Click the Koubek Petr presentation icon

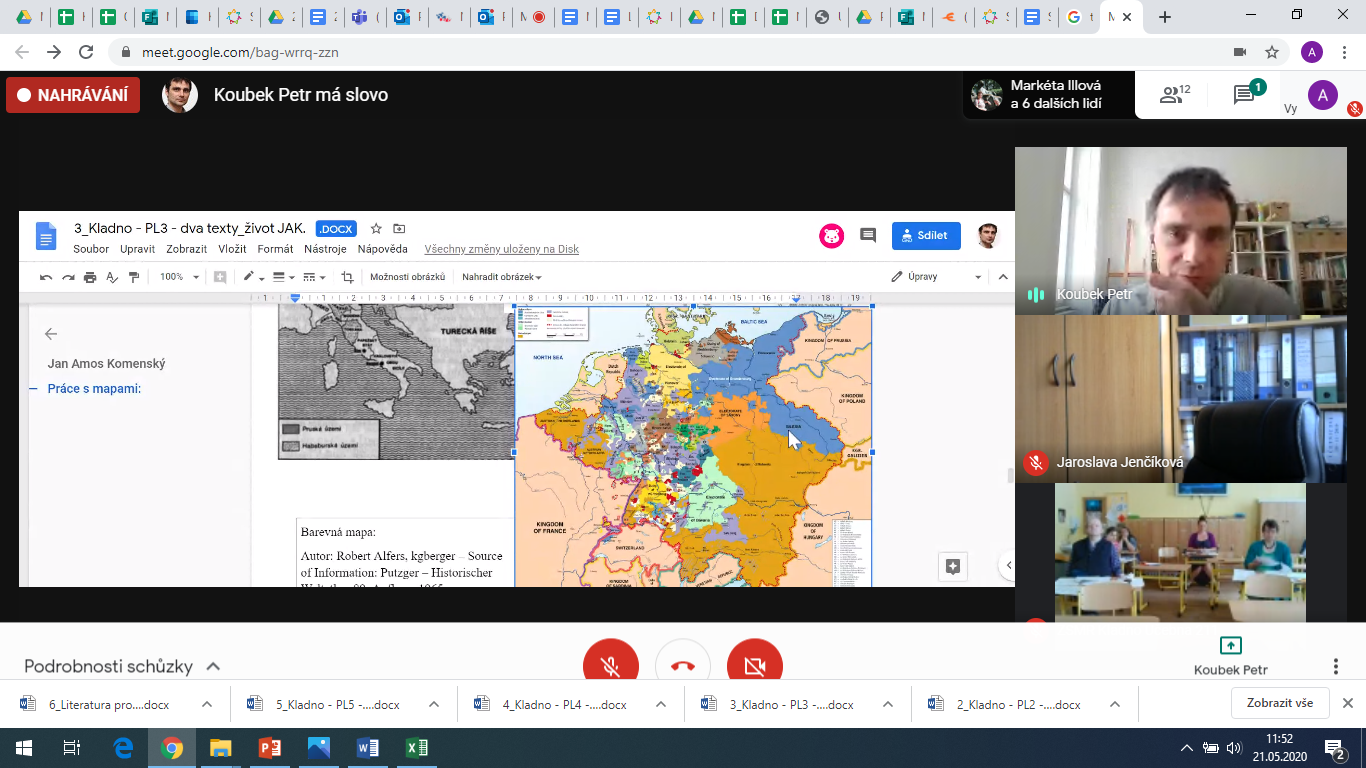[x=1230, y=646]
